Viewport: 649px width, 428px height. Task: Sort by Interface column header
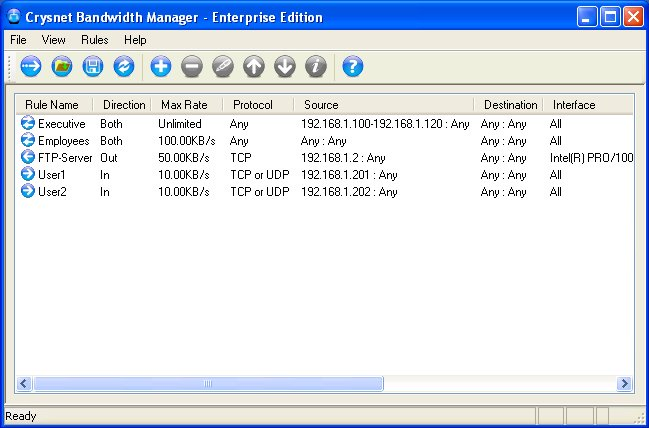pos(588,105)
